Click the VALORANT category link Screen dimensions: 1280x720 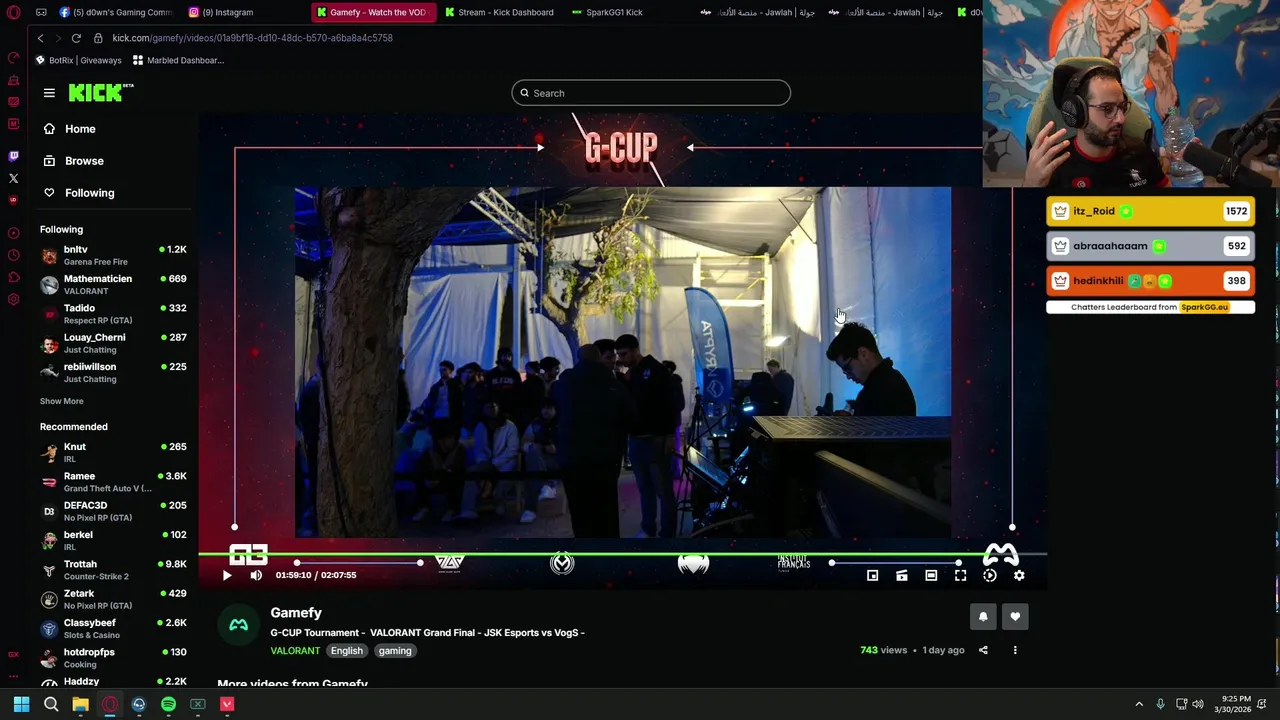click(295, 651)
